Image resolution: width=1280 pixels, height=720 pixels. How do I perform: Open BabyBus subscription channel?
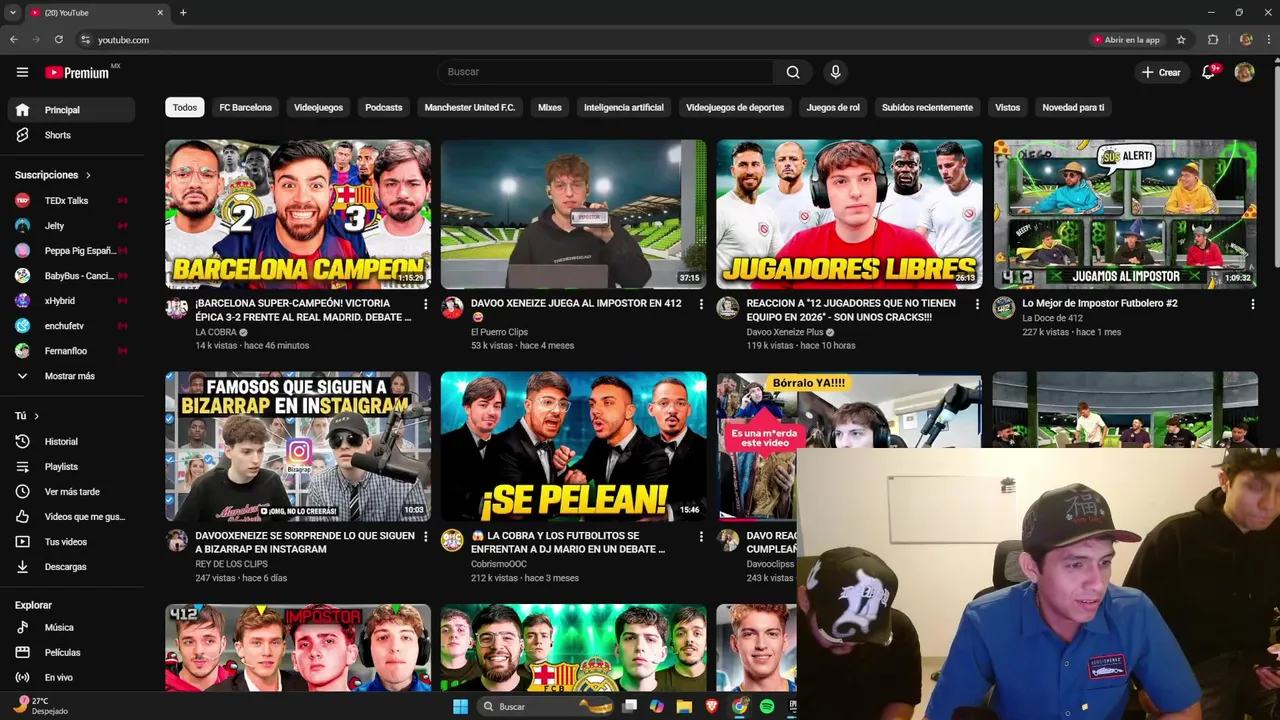pos(70,276)
